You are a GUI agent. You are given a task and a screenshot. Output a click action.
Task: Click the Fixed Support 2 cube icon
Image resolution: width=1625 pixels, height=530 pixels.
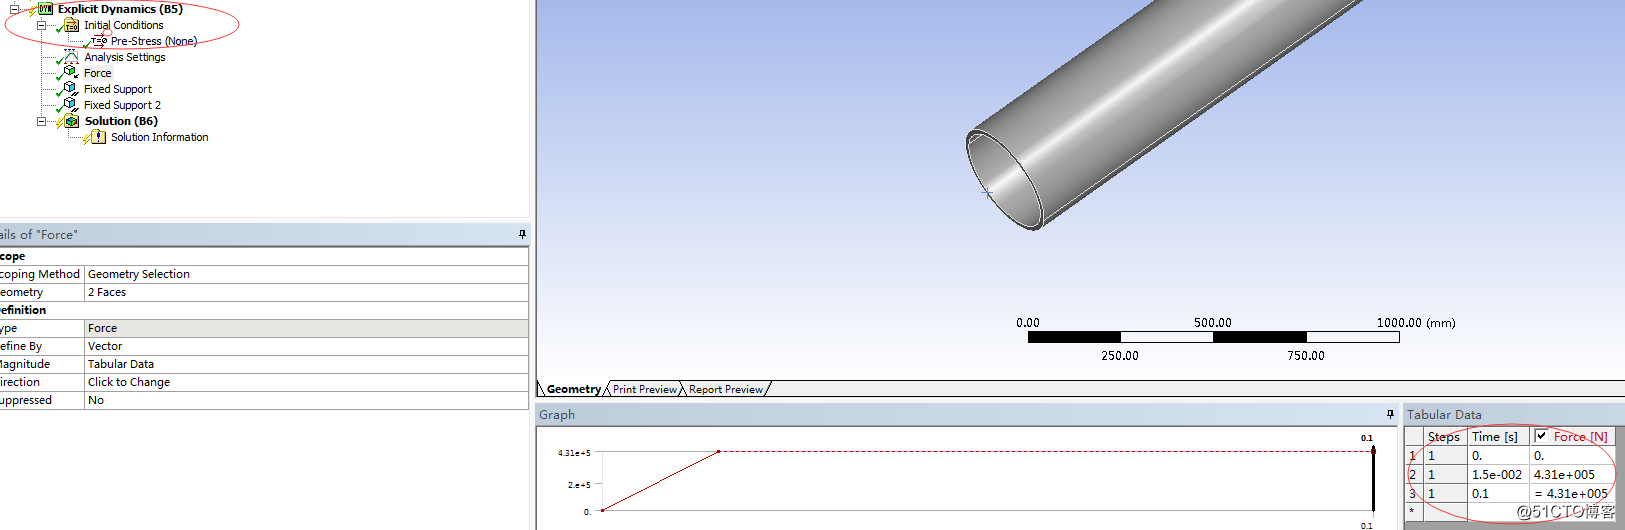[x=71, y=104]
